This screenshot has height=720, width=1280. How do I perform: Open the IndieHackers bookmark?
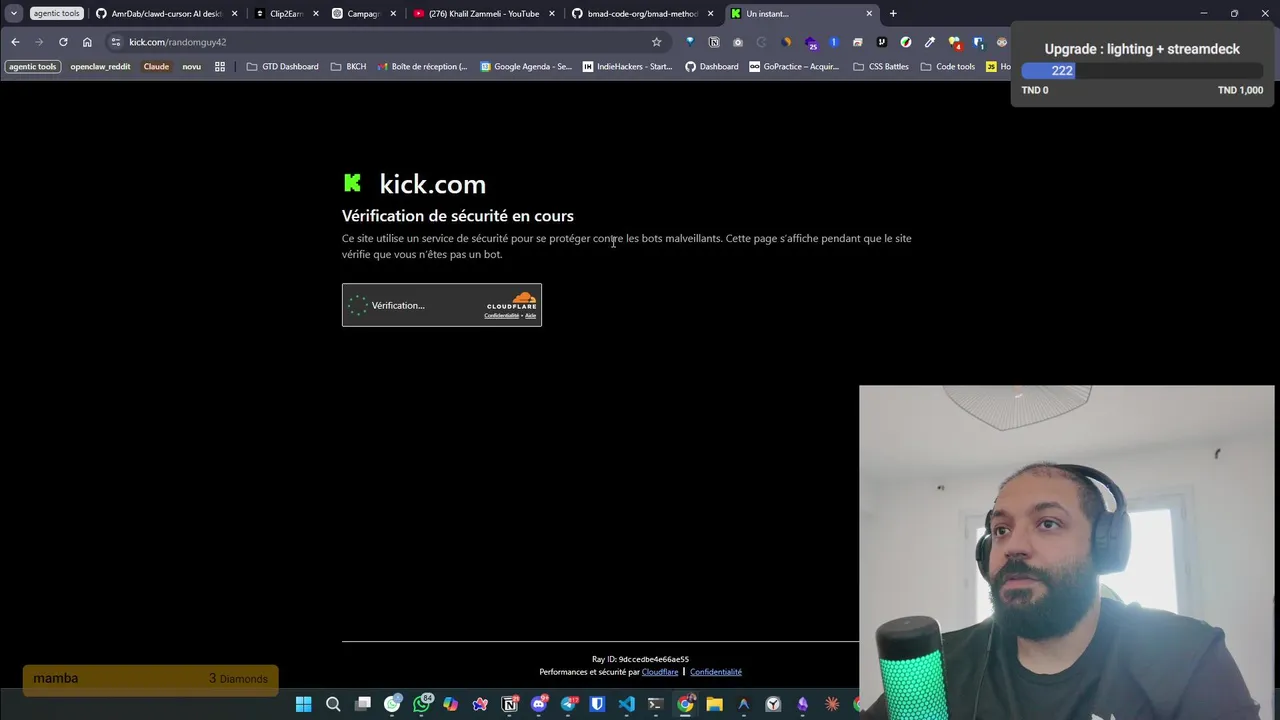click(627, 67)
